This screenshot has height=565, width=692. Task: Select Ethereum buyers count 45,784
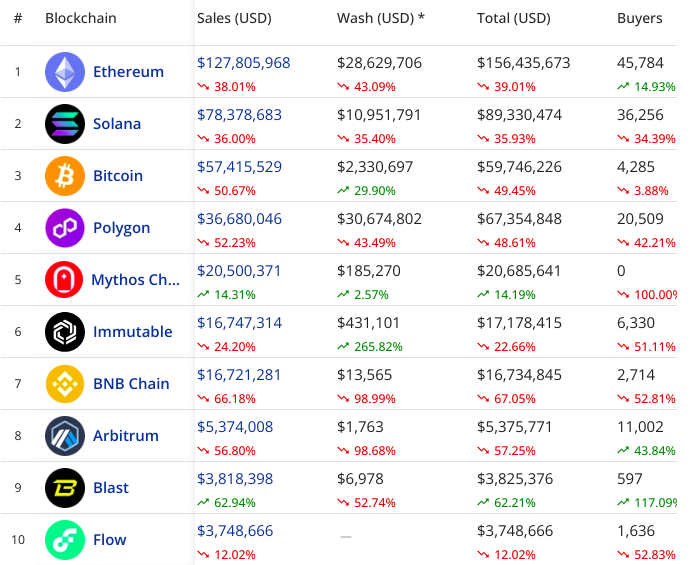point(640,63)
